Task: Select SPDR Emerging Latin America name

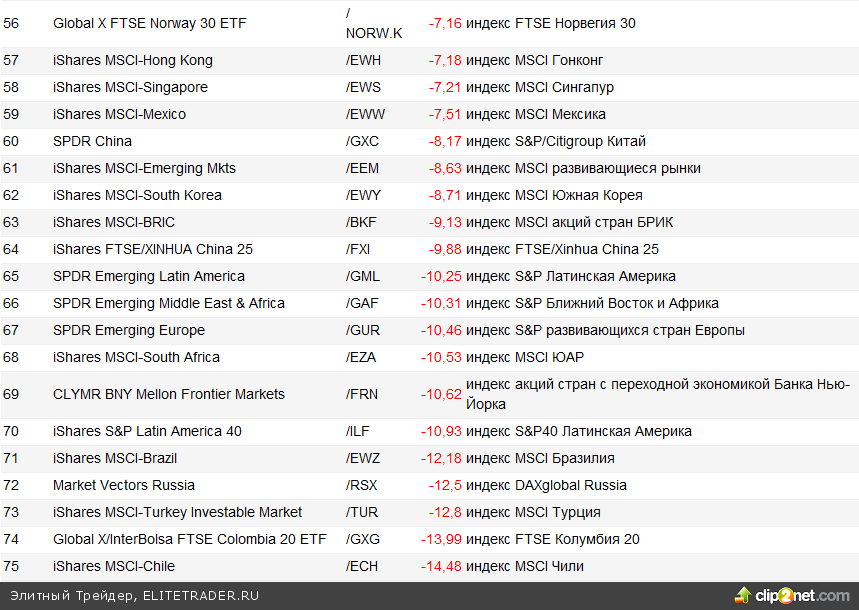Action: tap(148, 276)
